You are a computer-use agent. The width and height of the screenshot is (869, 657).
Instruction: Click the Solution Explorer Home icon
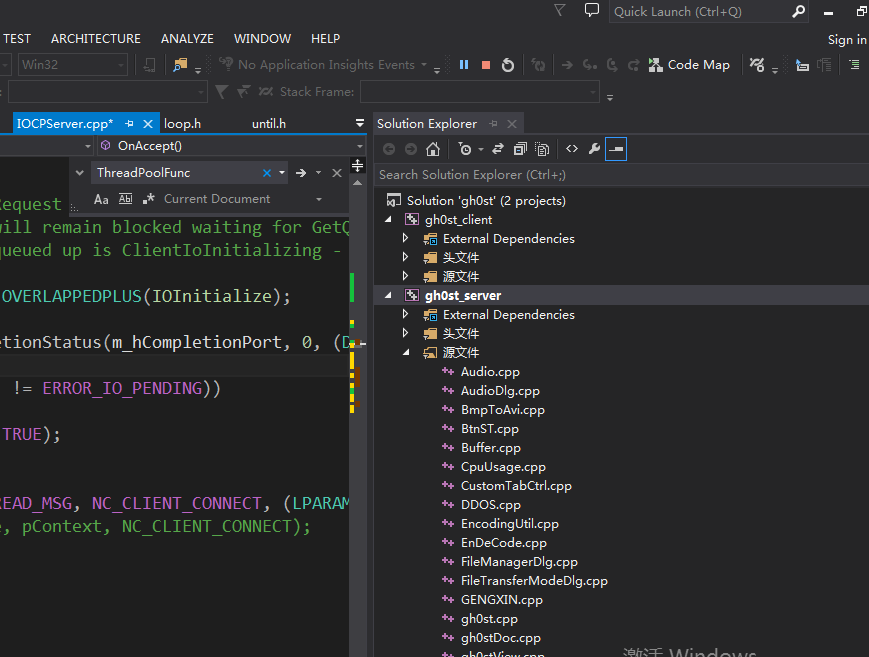point(433,149)
